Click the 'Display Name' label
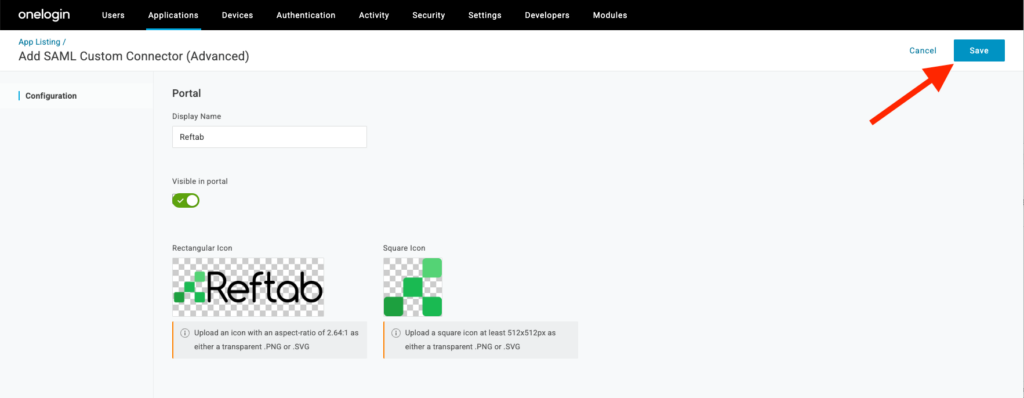Image resolution: width=1024 pixels, height=398 pixels. tap(197, 116)
